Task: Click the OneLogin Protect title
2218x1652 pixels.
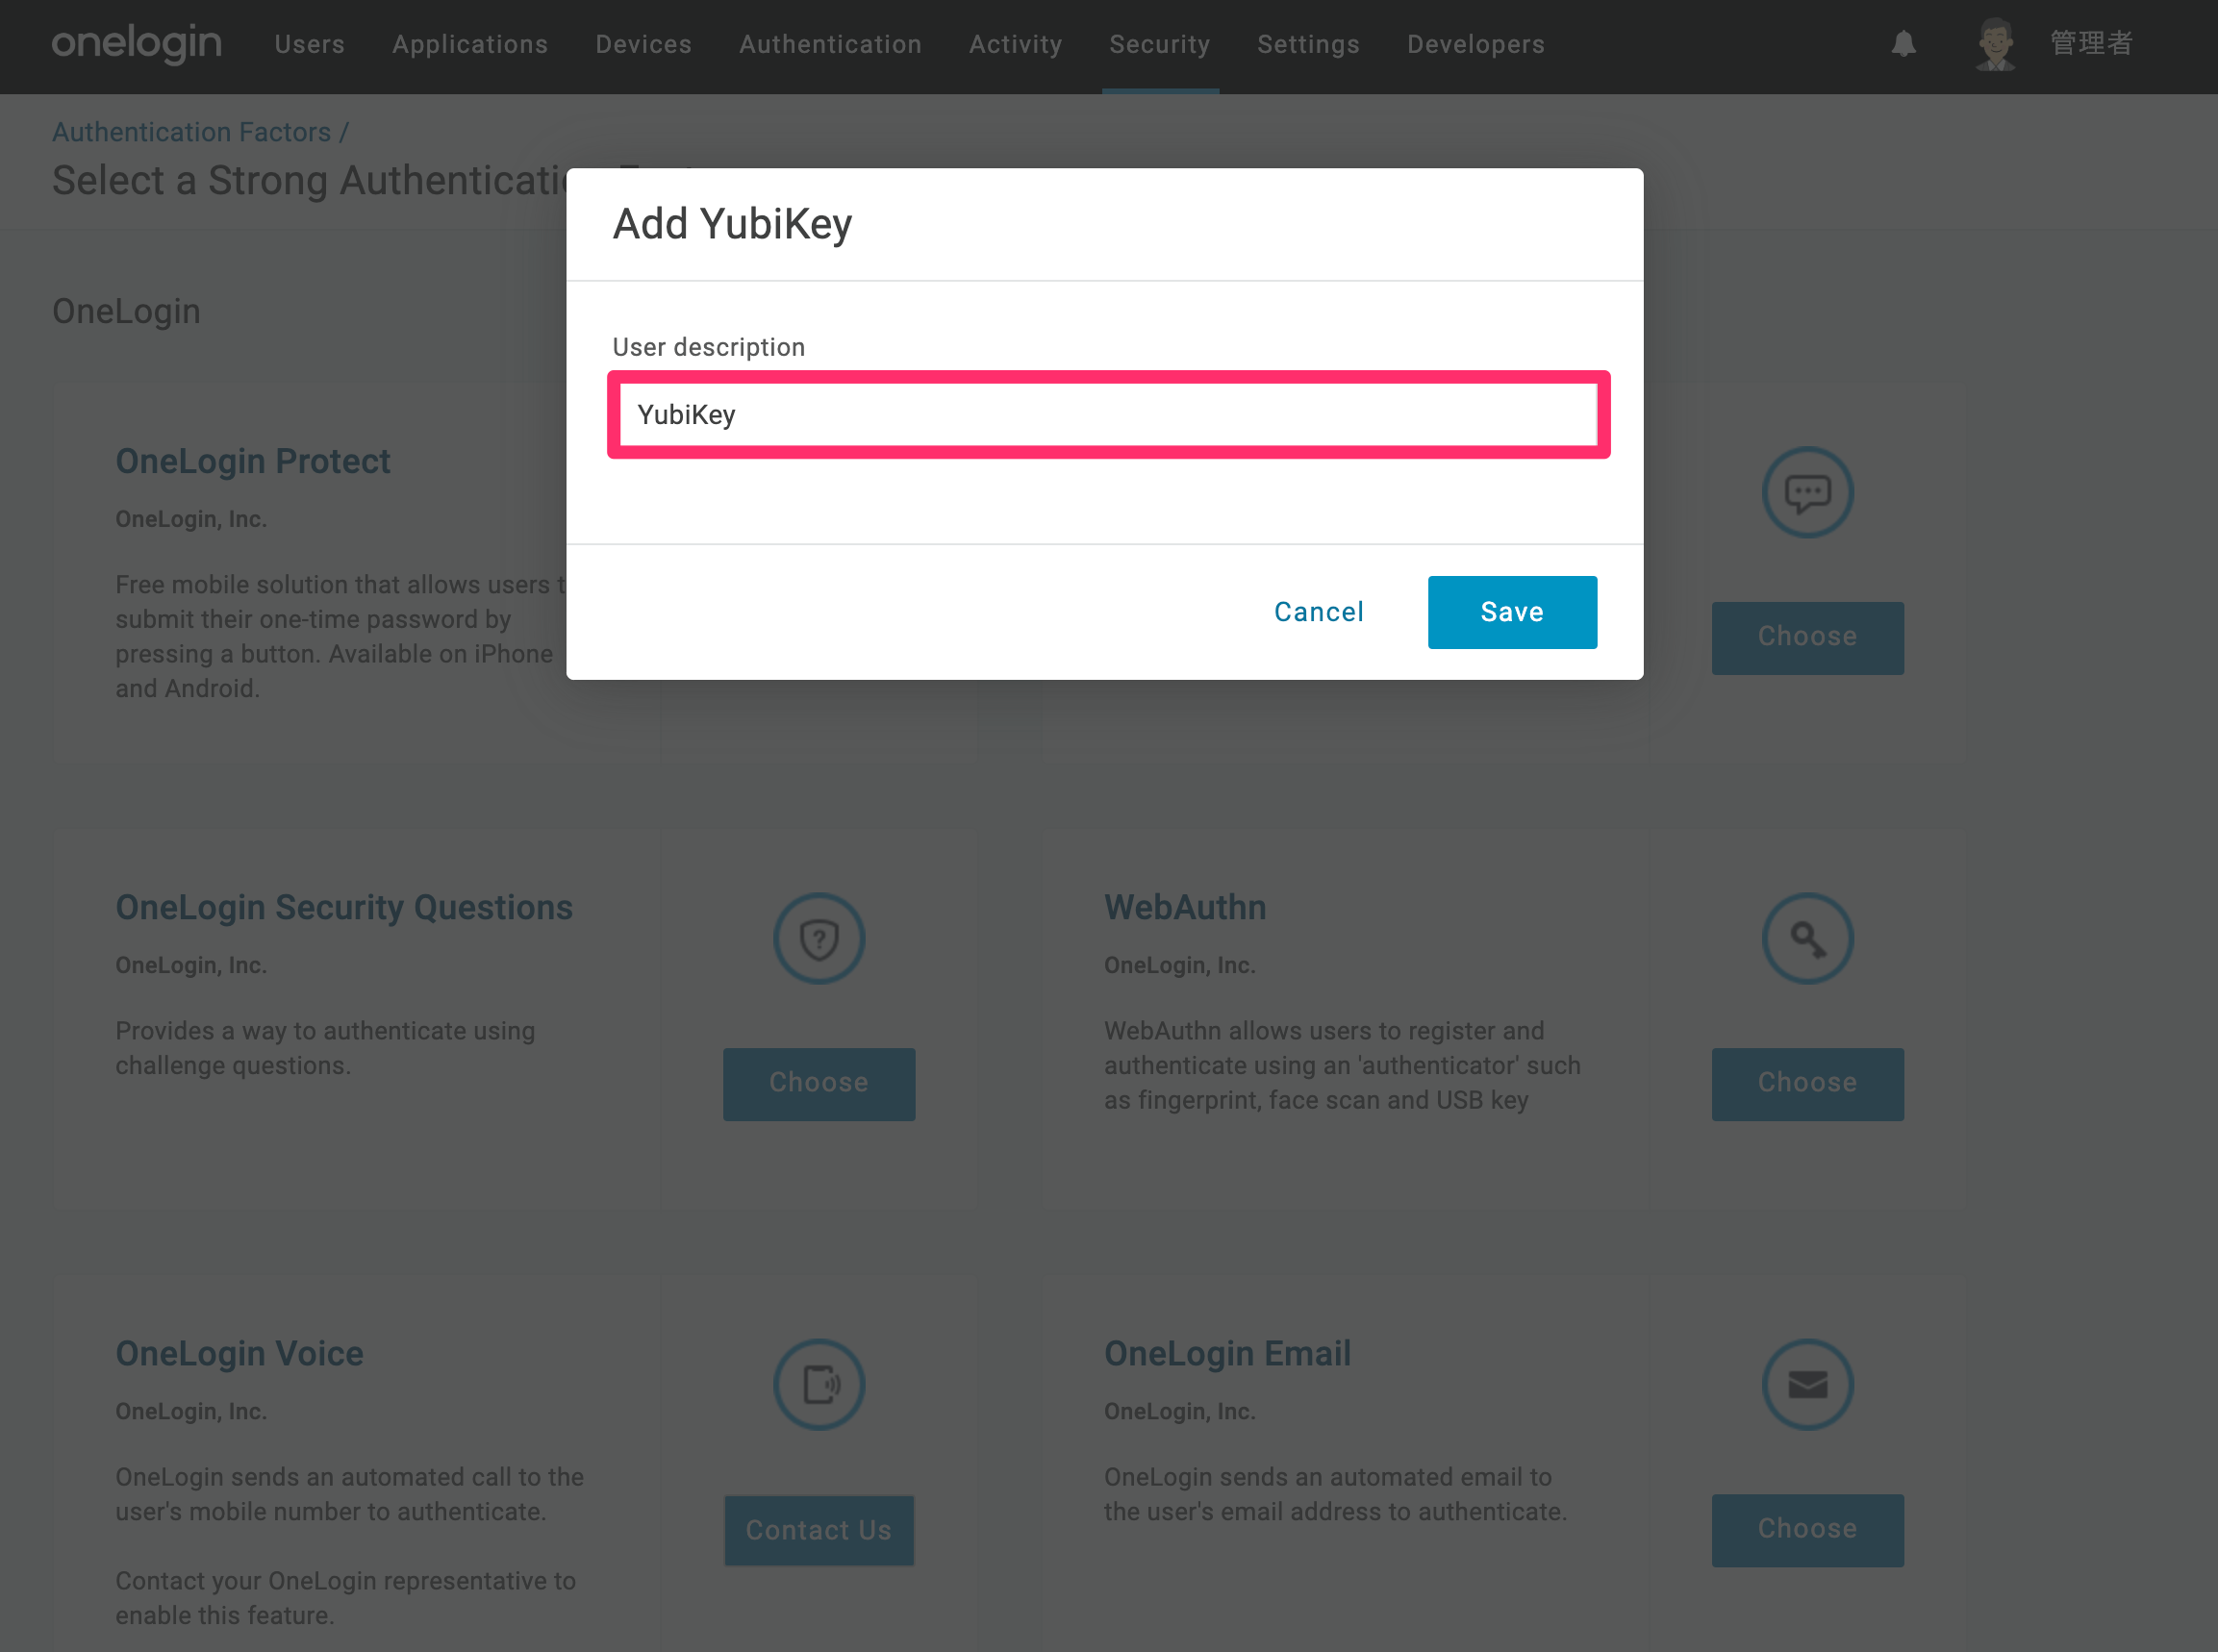Action: click(253, 461)
